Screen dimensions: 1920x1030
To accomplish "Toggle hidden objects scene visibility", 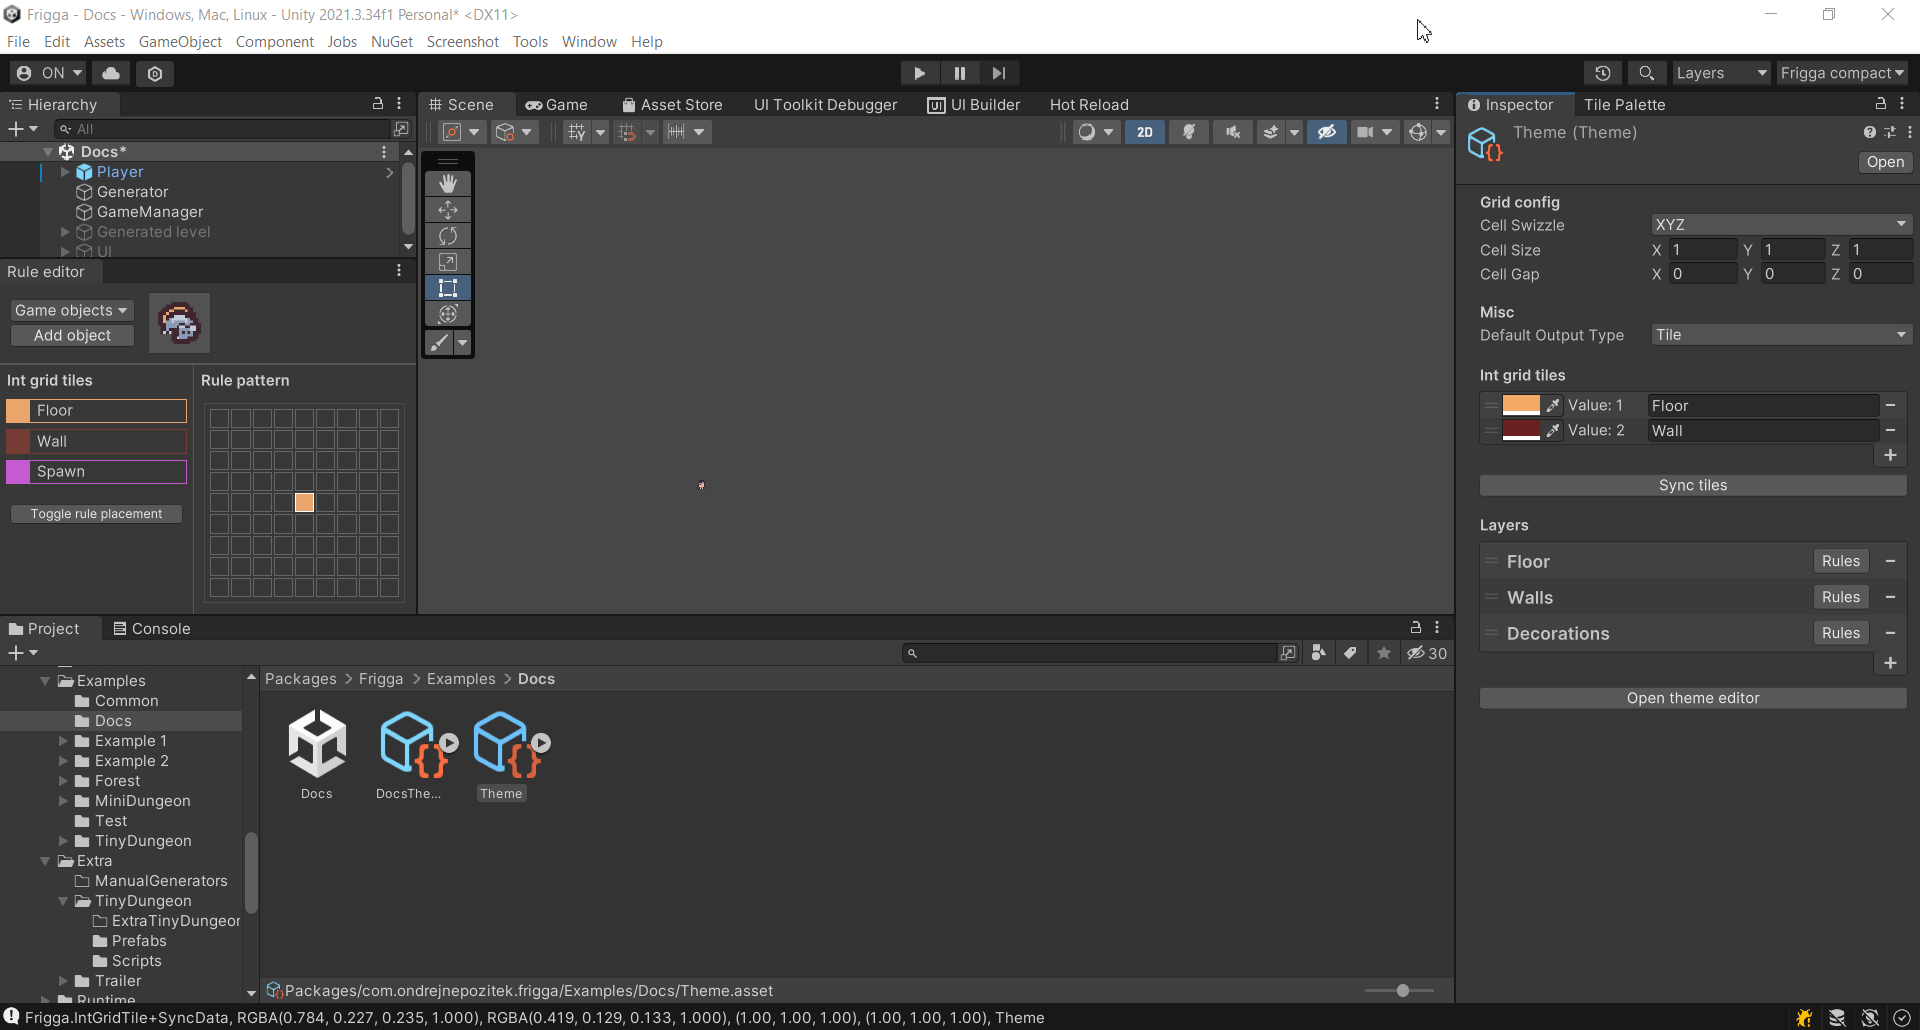I will point(1327,132).
